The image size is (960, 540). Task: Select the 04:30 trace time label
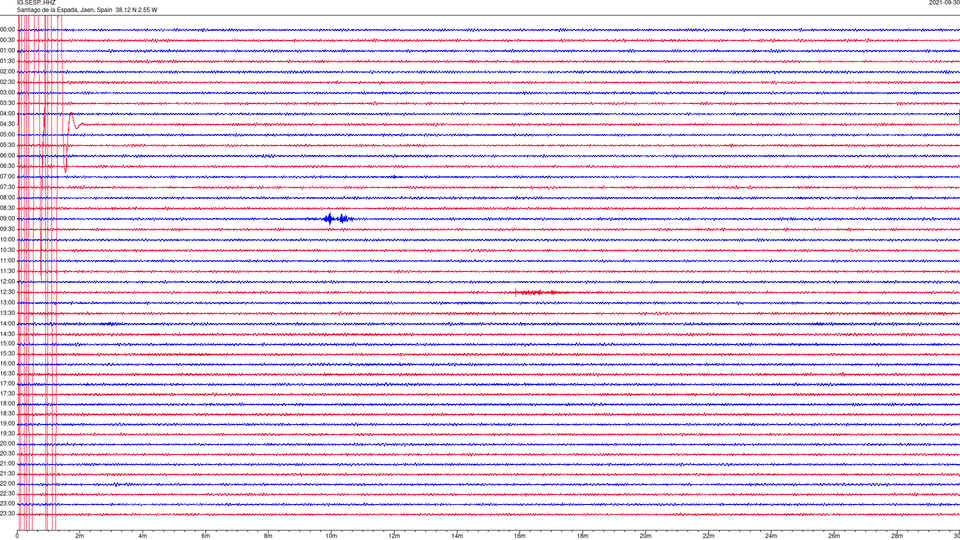[x=7, y=124]
